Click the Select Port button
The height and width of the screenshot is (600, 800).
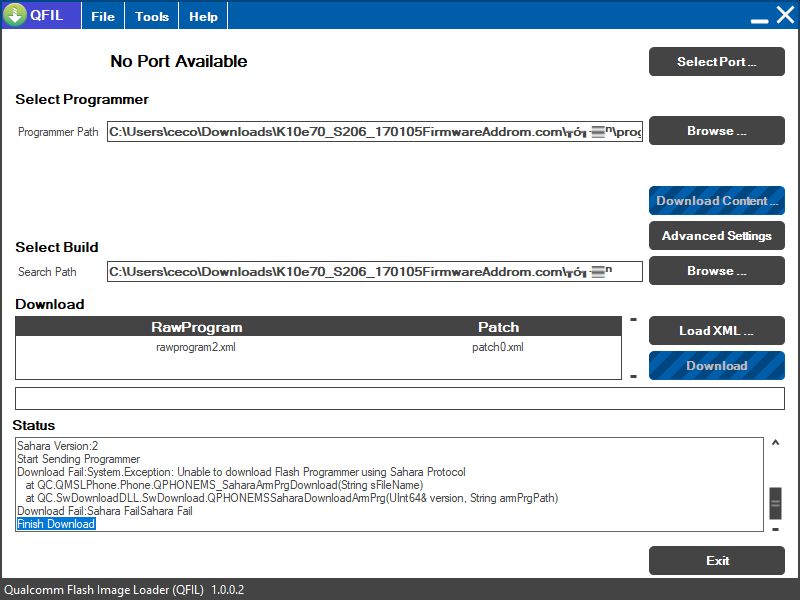click(x=716, y=62)
